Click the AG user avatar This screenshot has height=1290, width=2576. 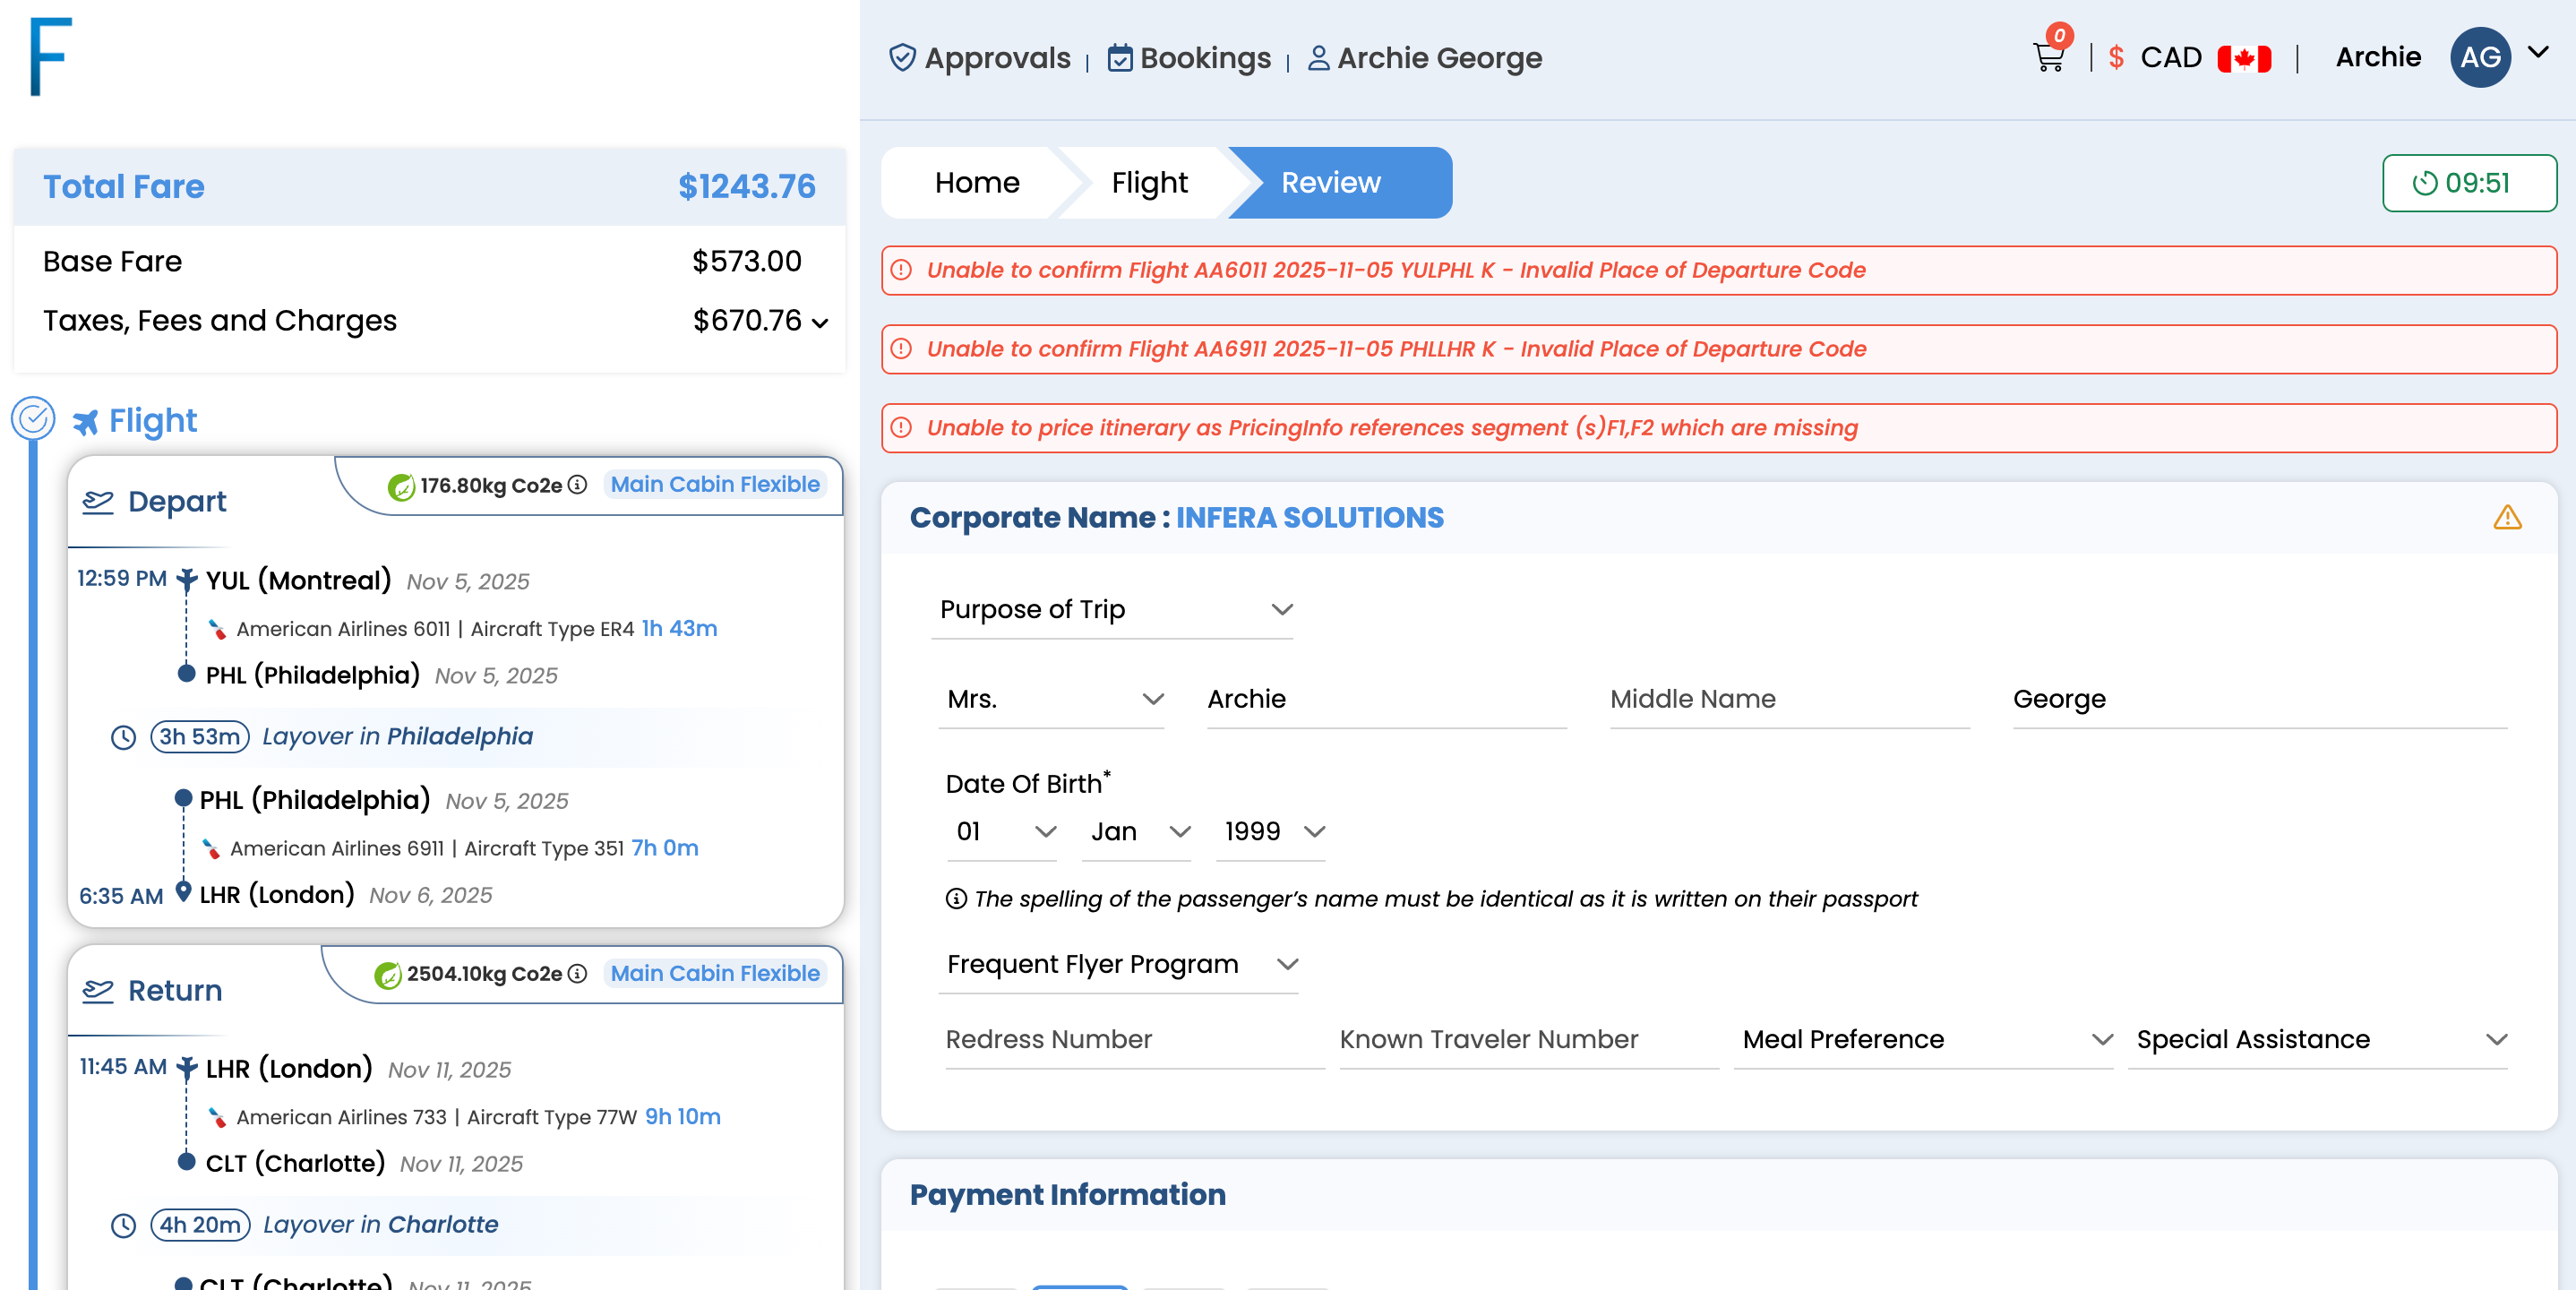(2479, 58)
